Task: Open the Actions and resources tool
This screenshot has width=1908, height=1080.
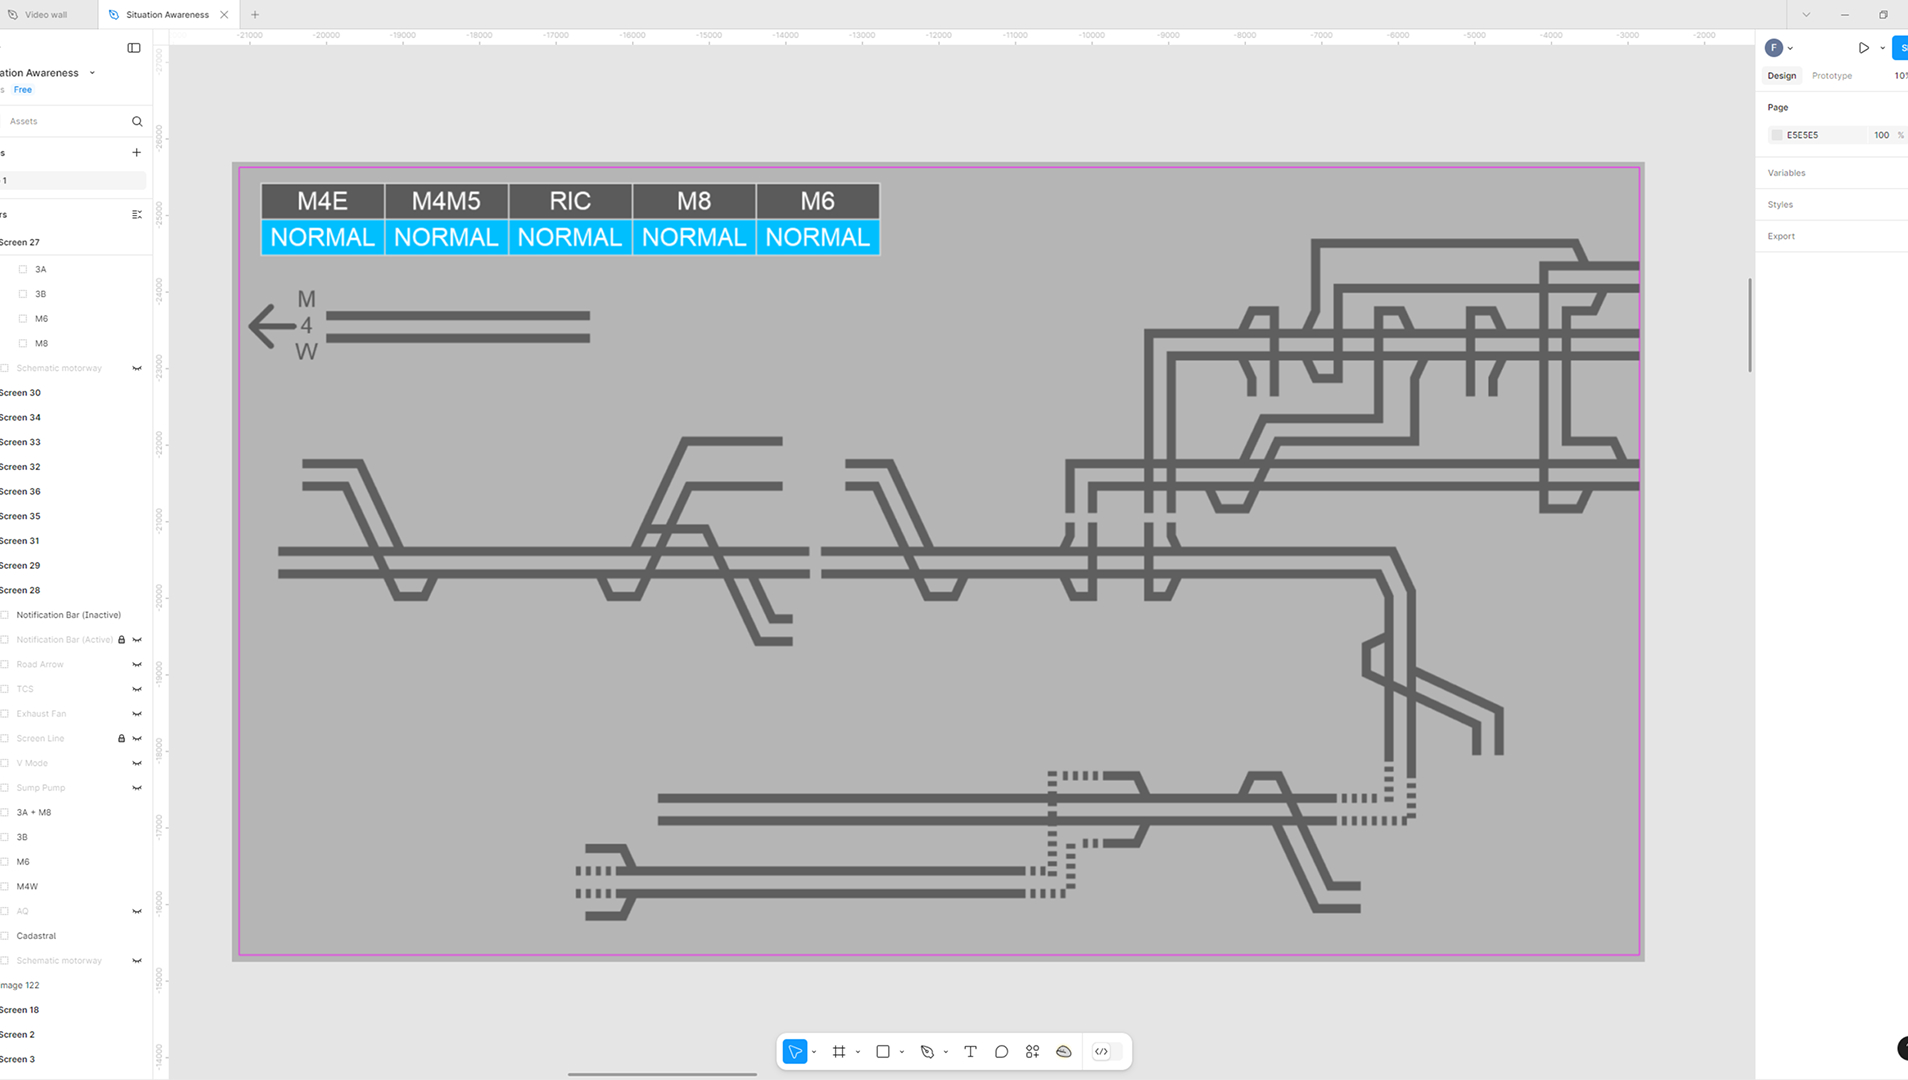Action: 1032,1051
